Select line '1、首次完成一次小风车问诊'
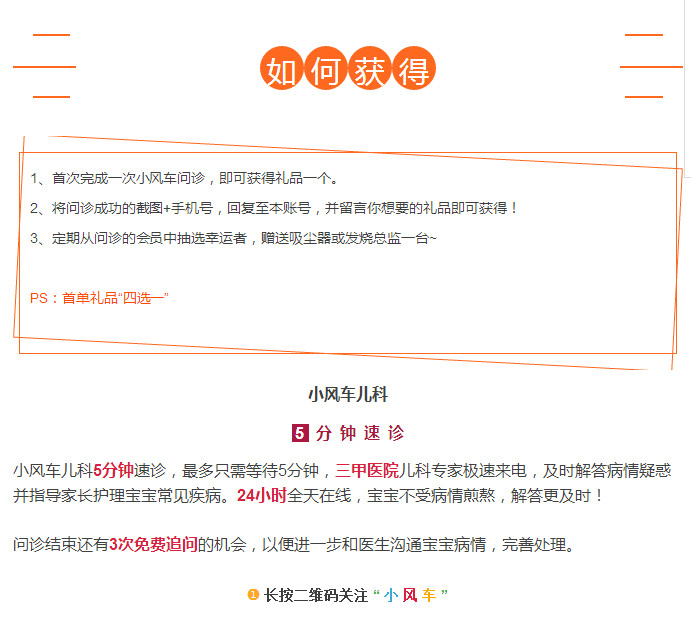The width and height of the screenshot is (691, 617). point(184,178)
